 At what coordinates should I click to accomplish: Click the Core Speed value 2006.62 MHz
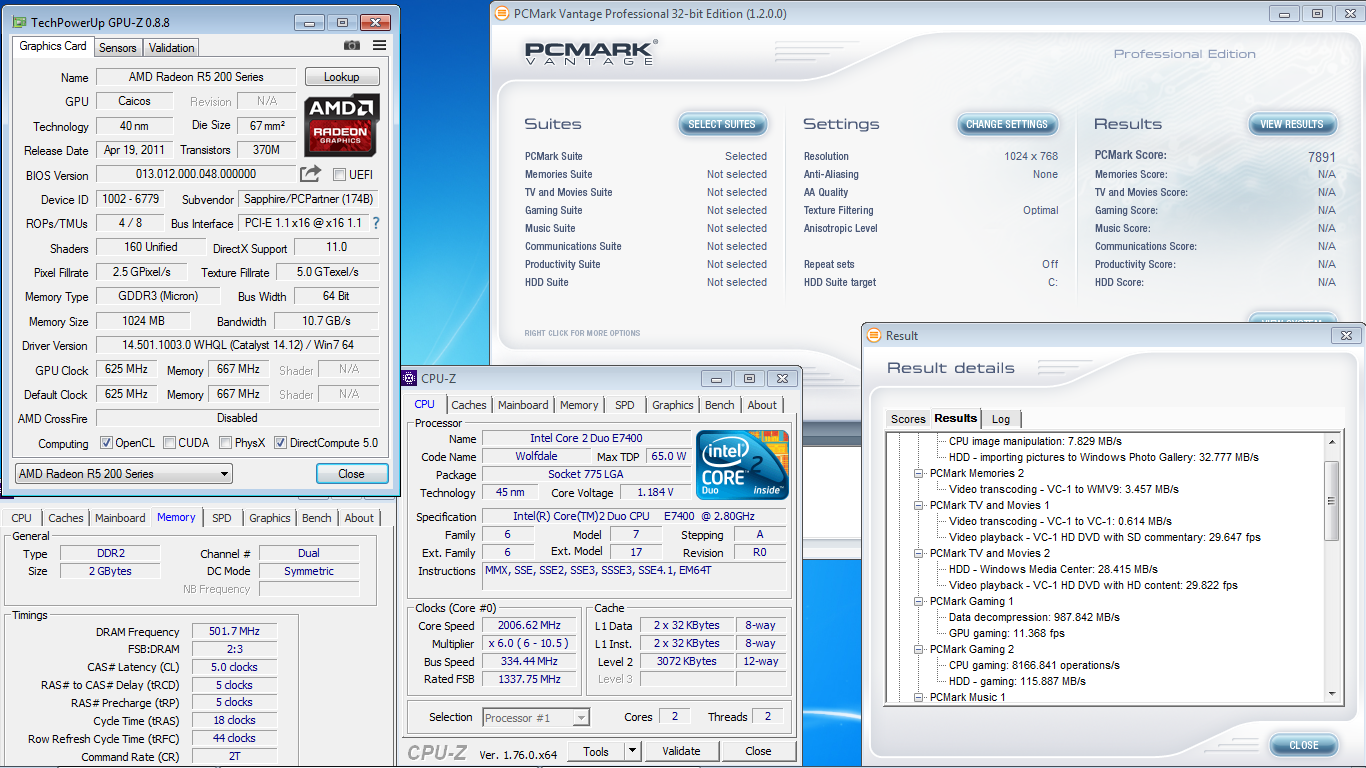click(529, 625)
